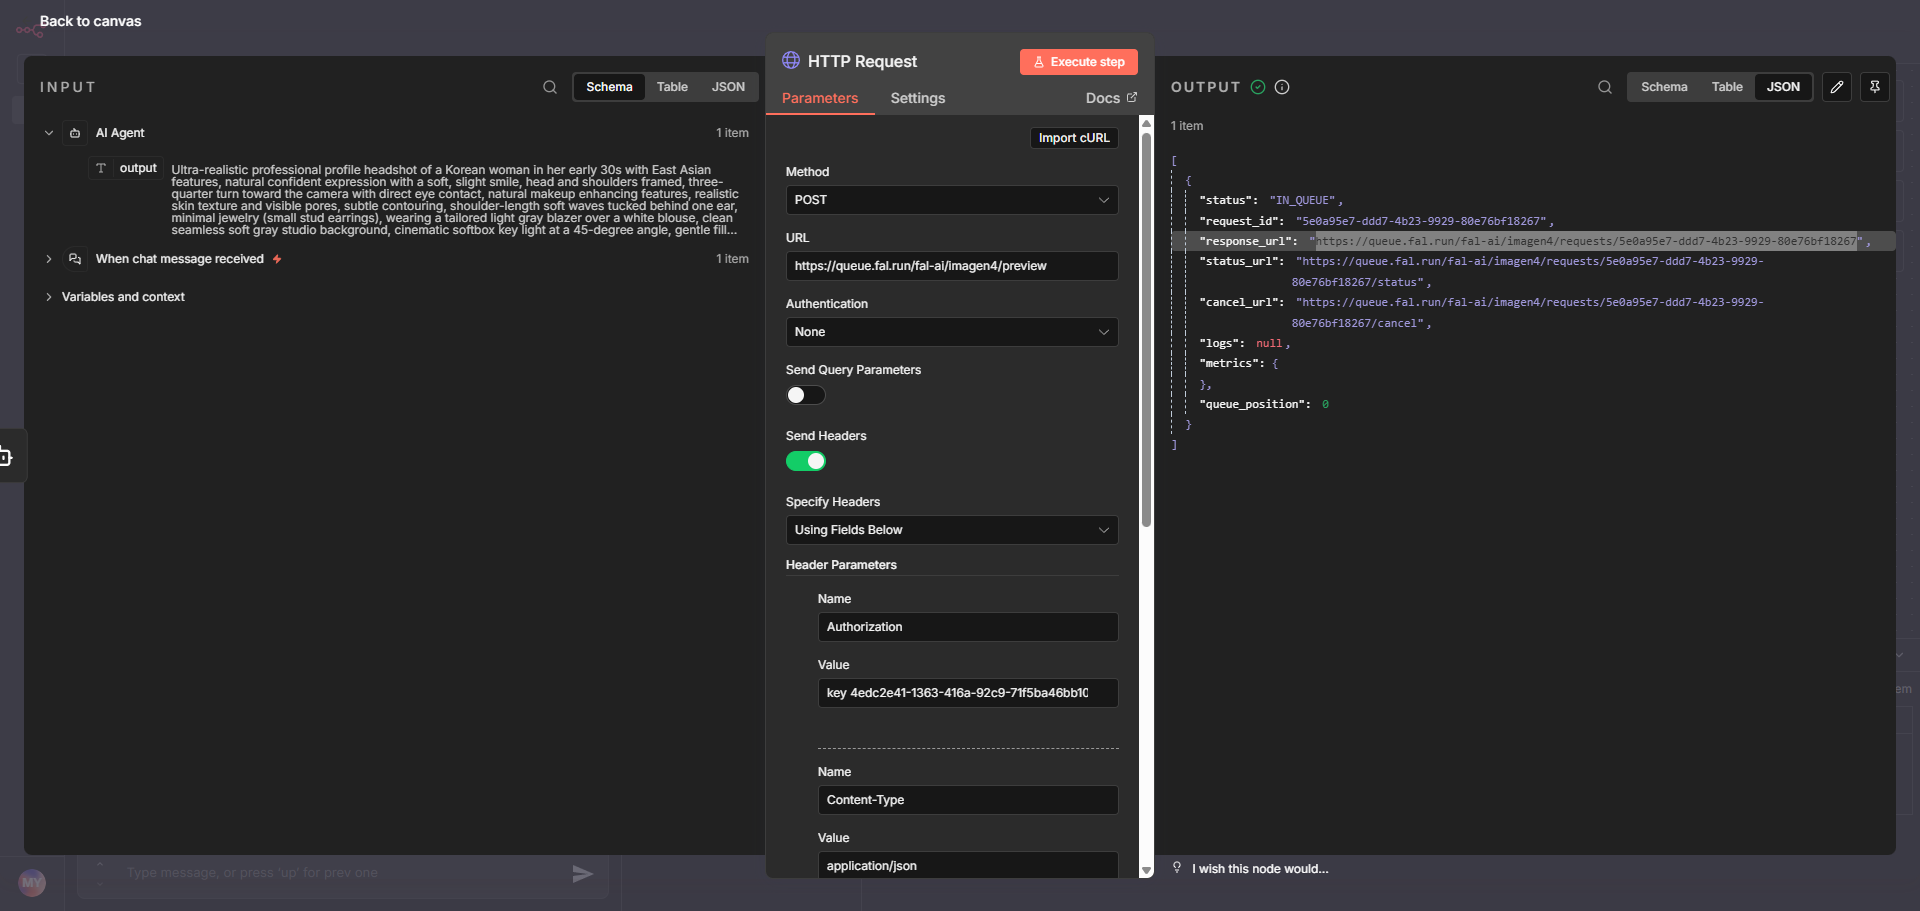
Task: Click the Content-Type name field
Action: point(968,800)
